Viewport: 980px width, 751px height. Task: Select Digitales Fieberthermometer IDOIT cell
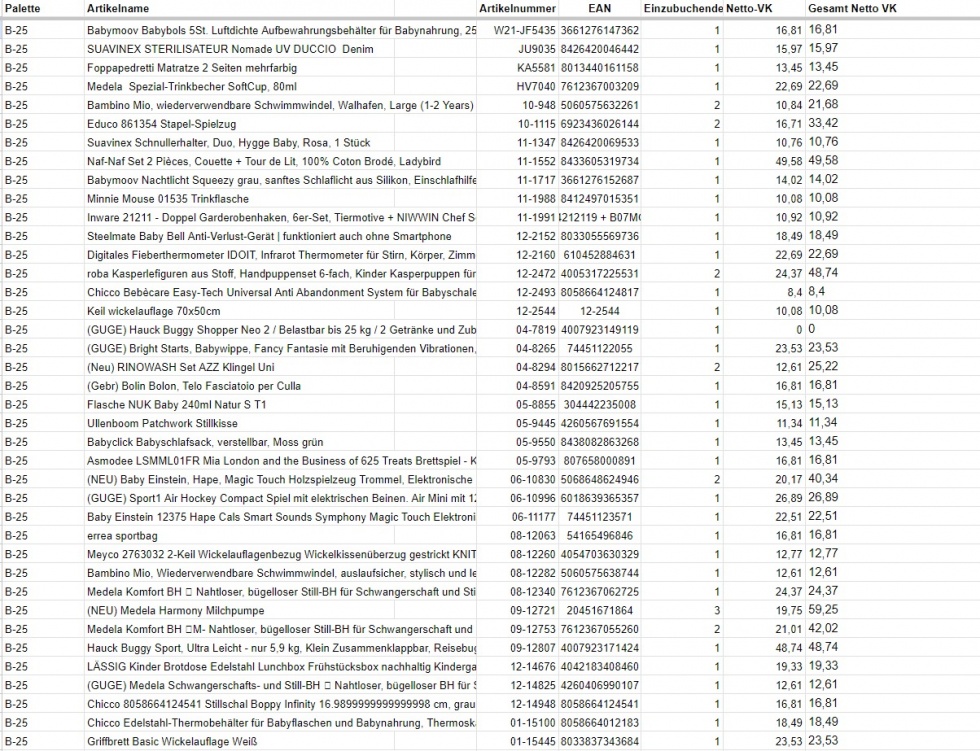tap(281, 255)
